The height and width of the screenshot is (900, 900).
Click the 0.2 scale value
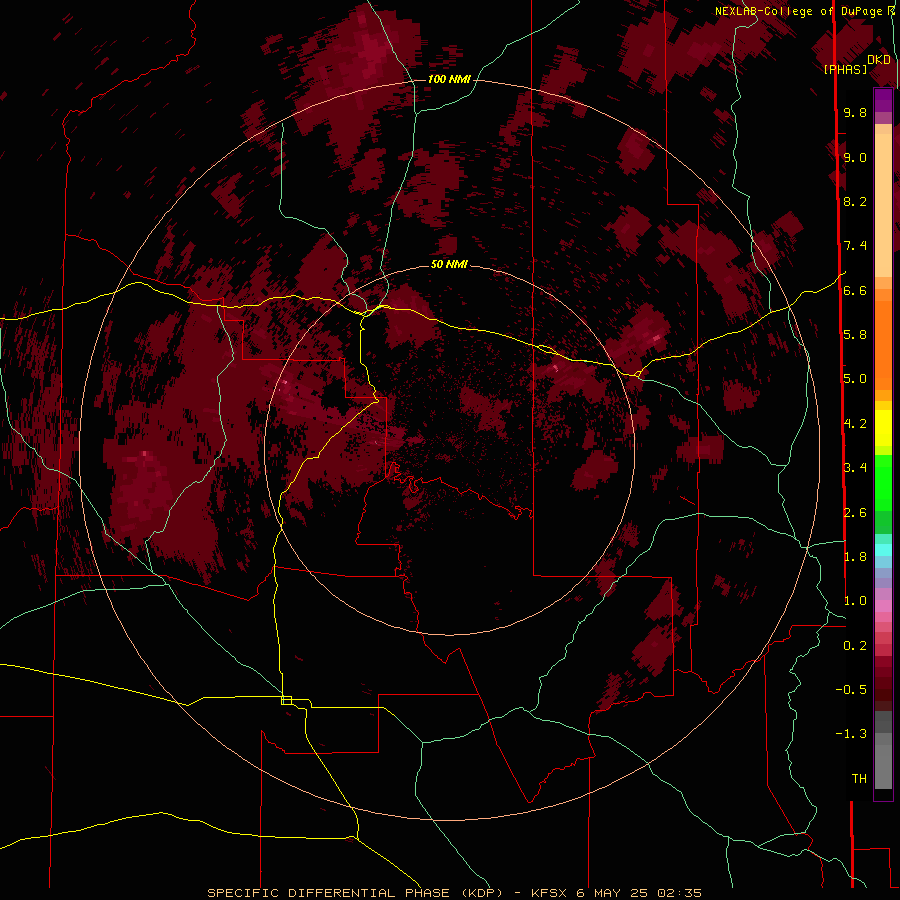pyautogui.click(x=855, y=646)
